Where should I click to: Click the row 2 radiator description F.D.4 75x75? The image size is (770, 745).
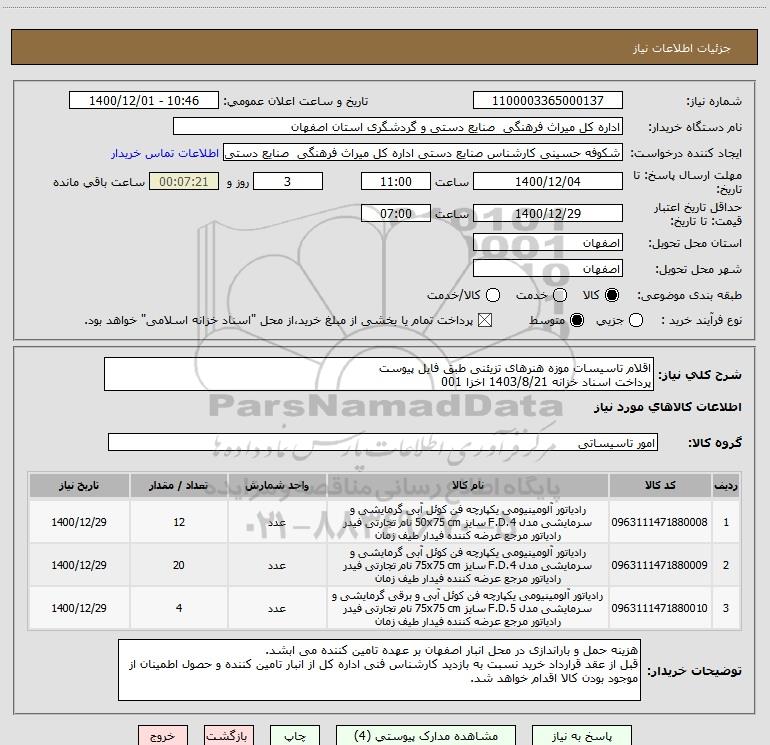click(x=468, y=565)
